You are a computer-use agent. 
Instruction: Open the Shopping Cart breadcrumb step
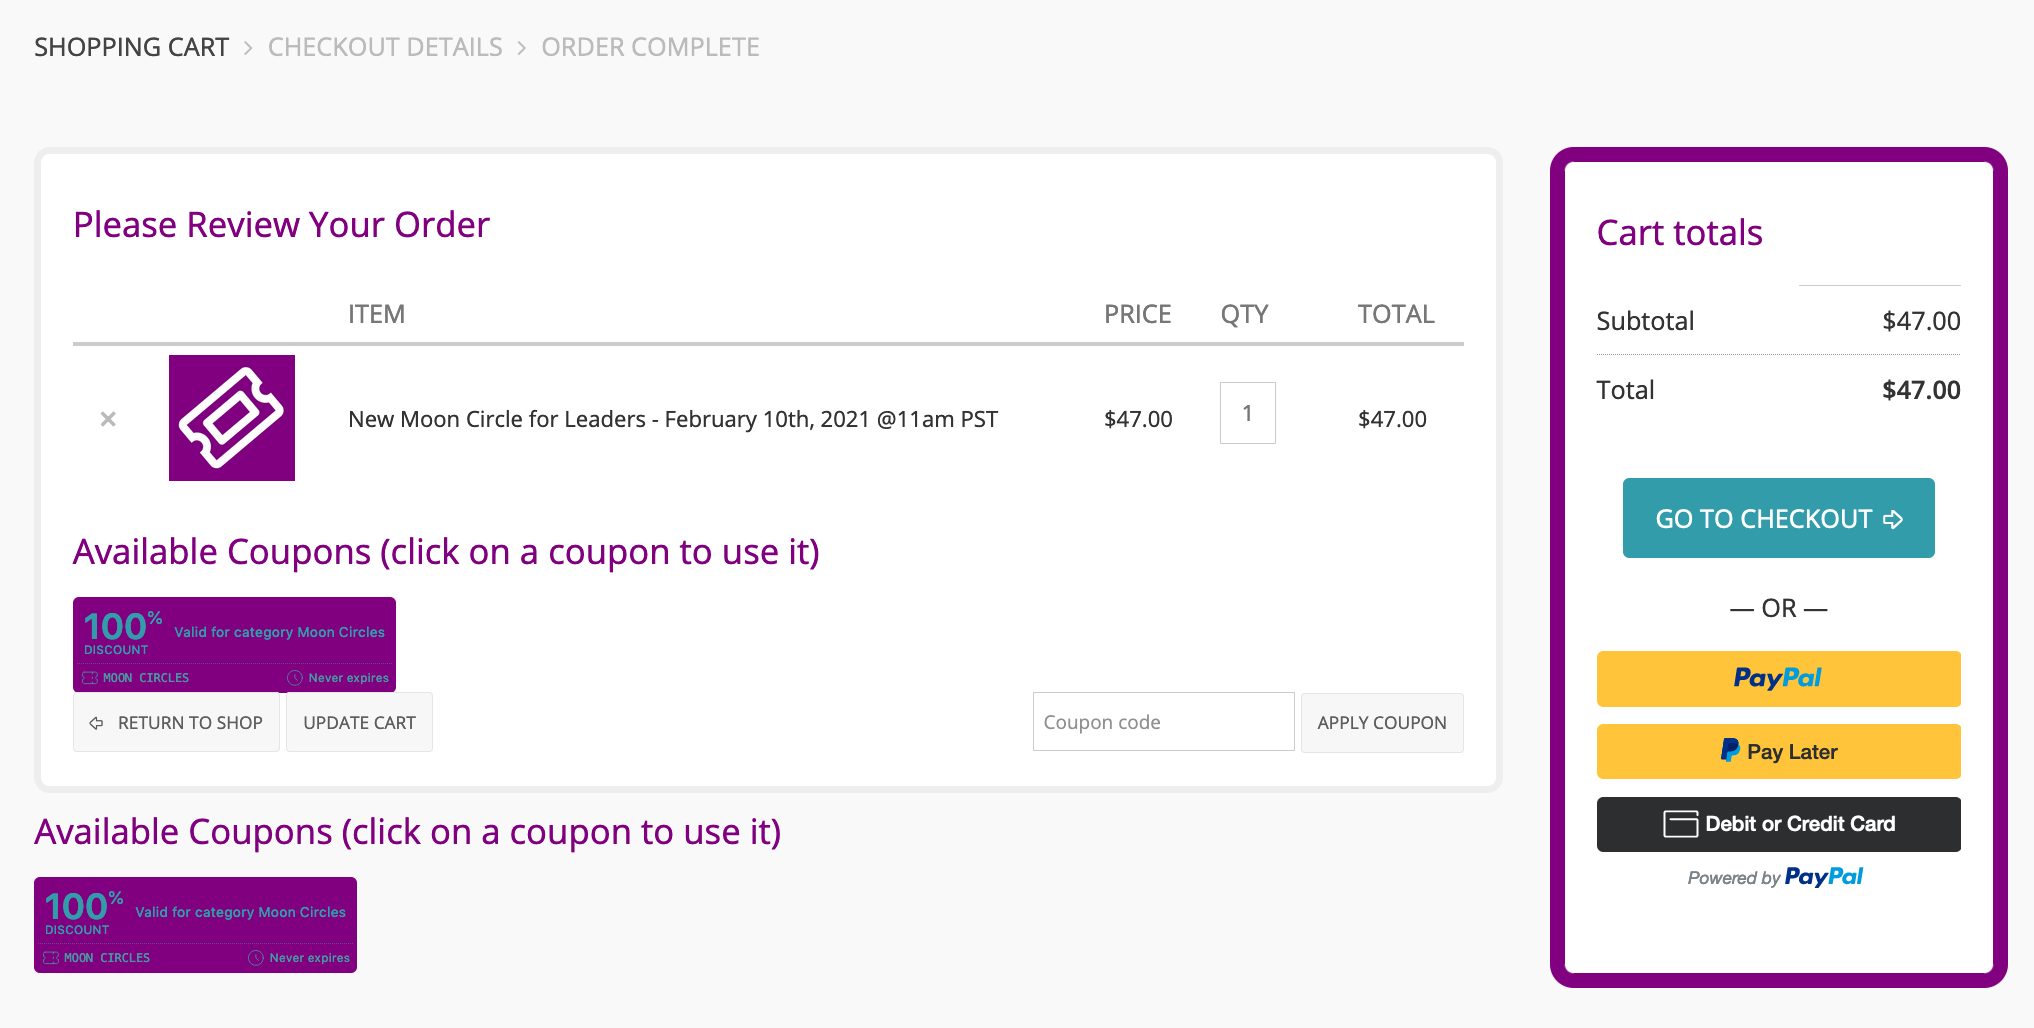click(x=131, y=47)
